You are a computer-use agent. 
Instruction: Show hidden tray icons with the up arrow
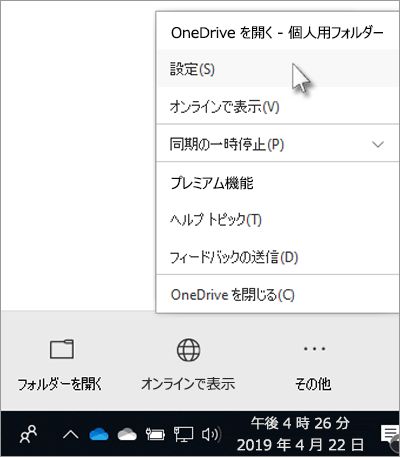click(71, 434)
